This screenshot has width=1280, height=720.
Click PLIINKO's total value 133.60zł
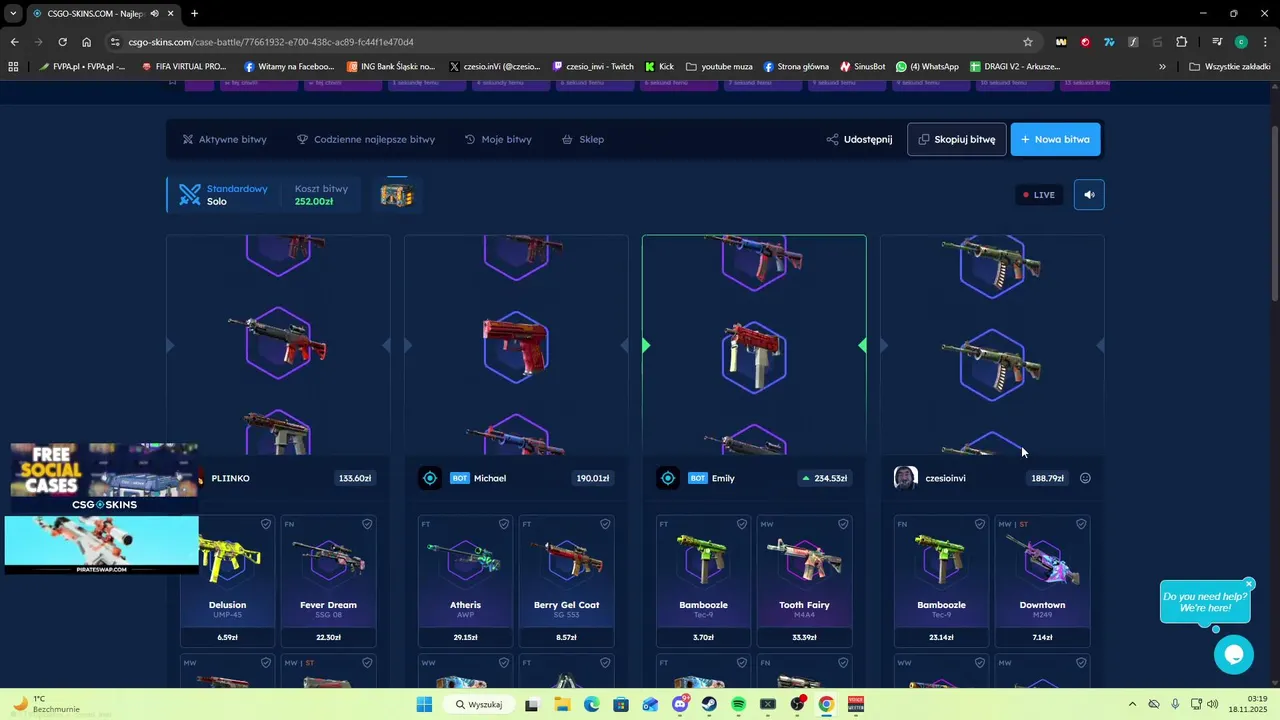[x=355, y=478]
